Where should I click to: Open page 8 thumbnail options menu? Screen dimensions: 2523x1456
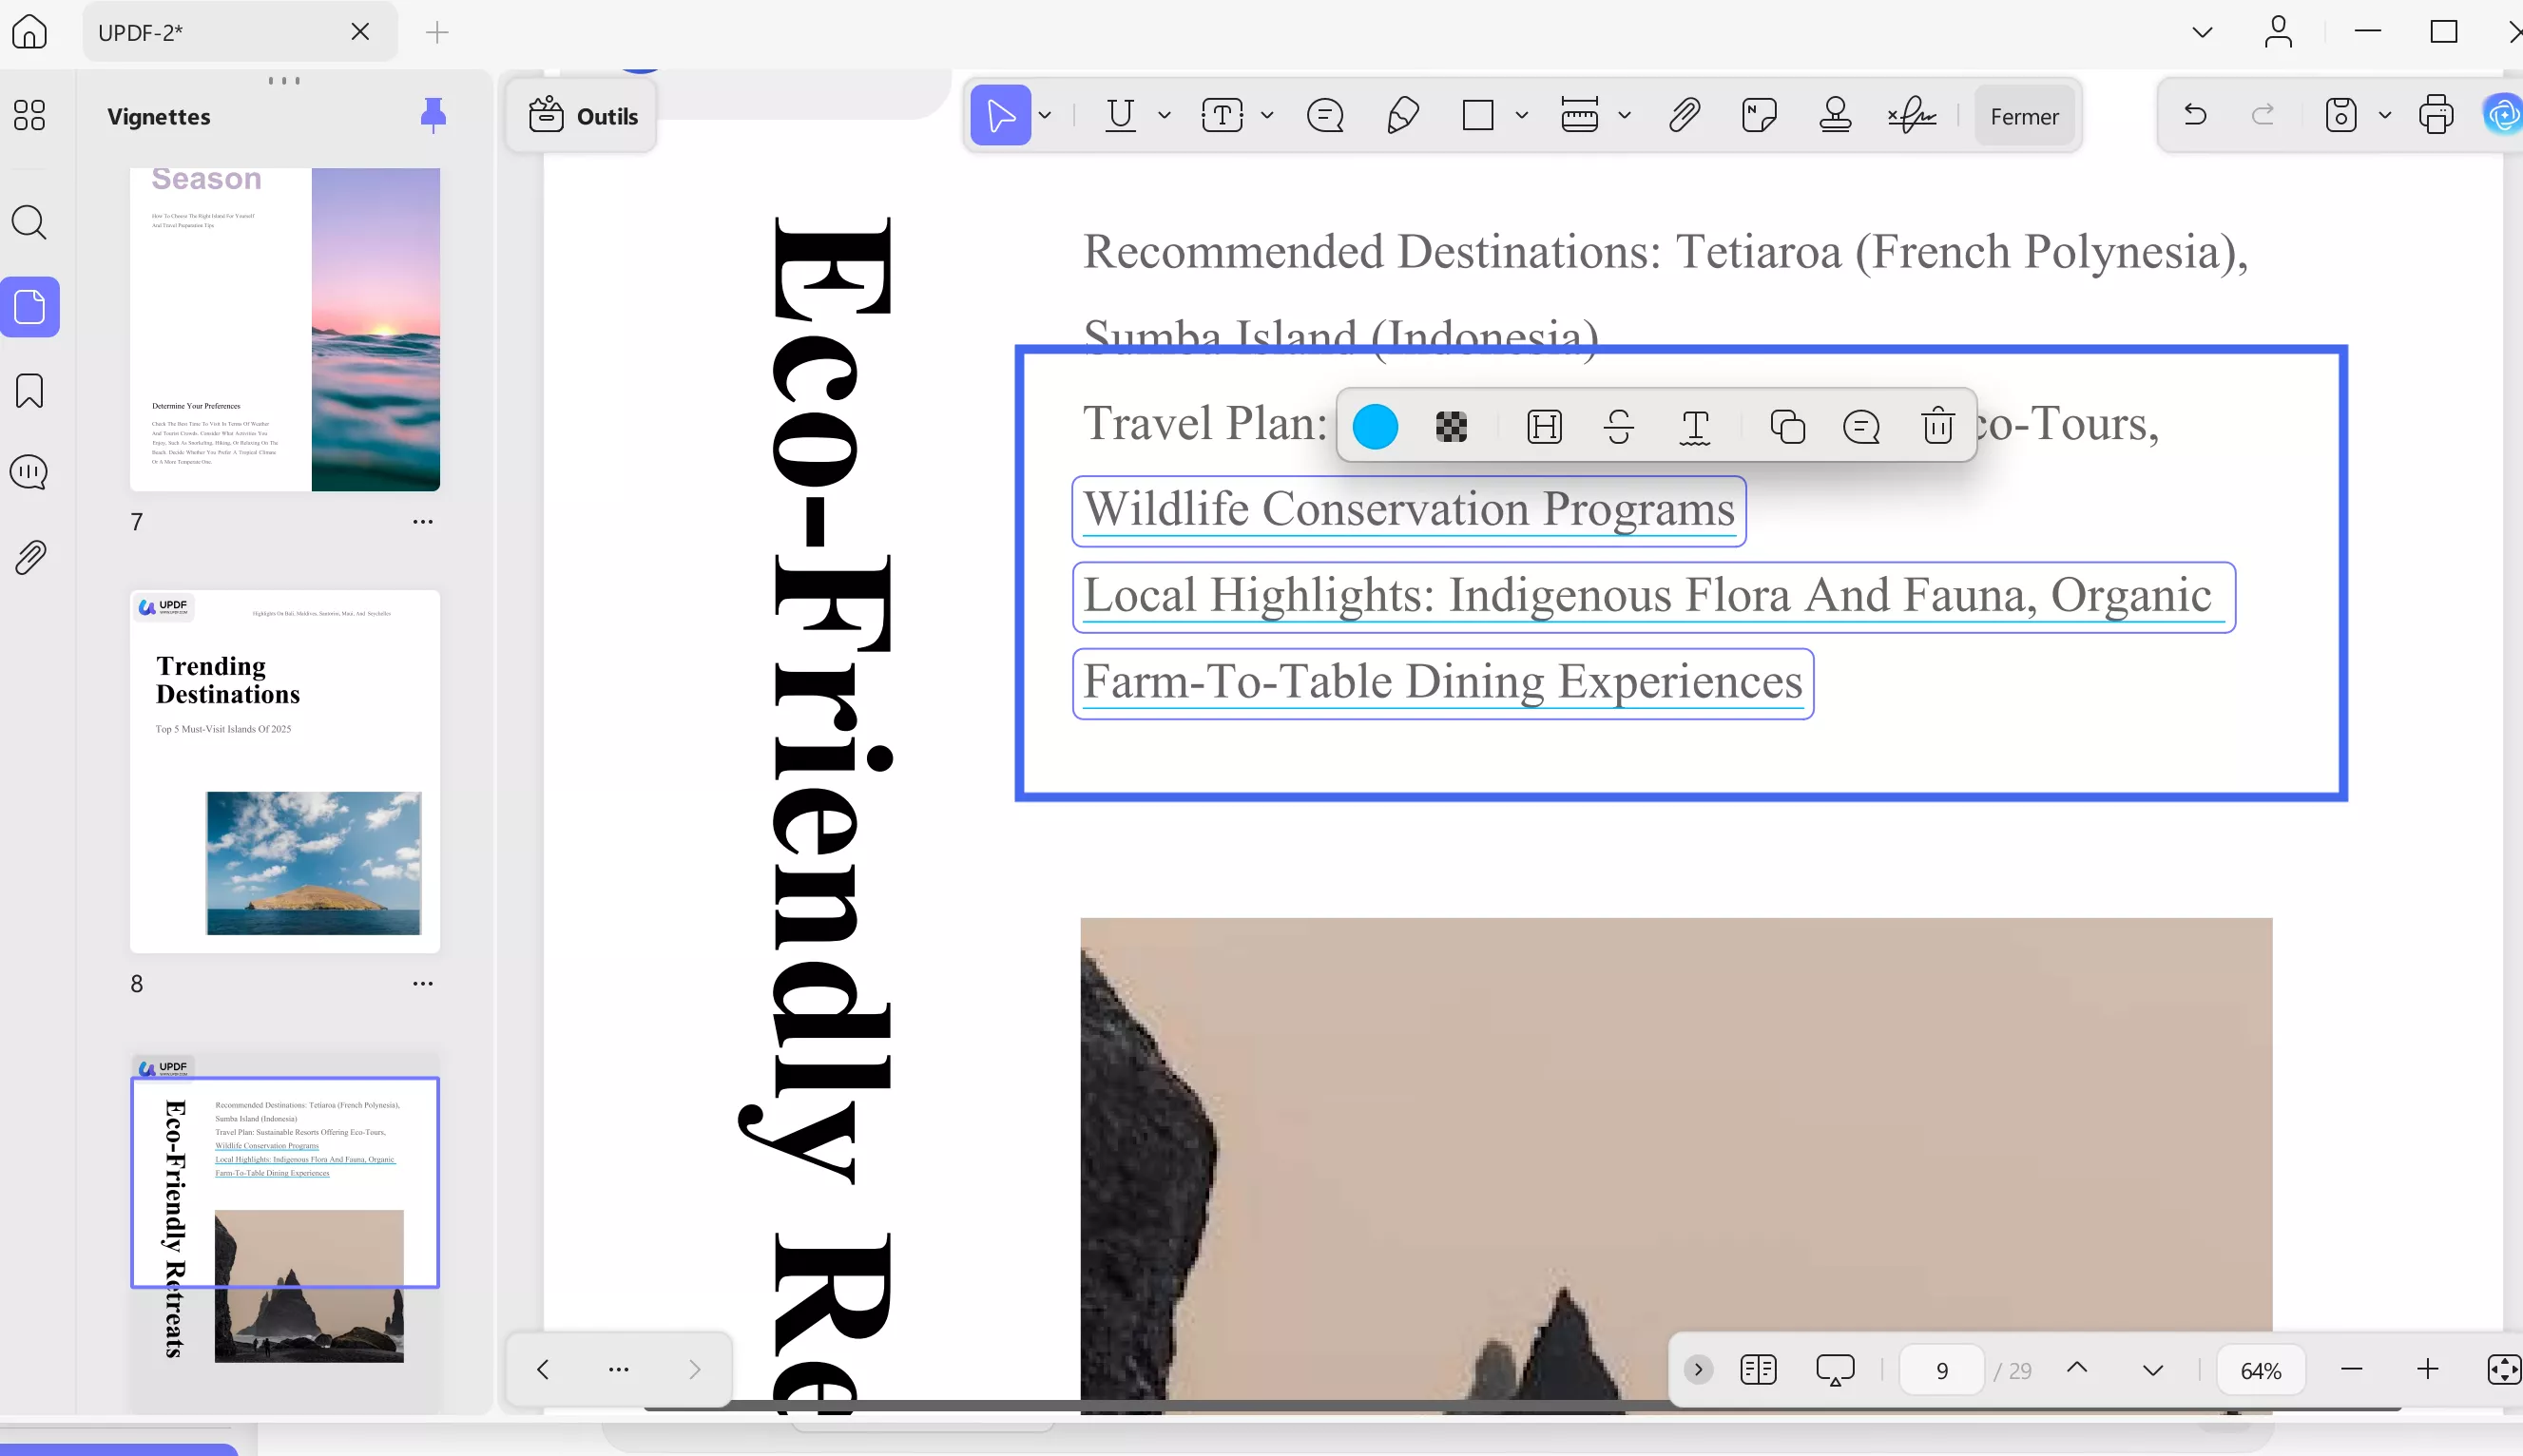[x=423, y=984]
